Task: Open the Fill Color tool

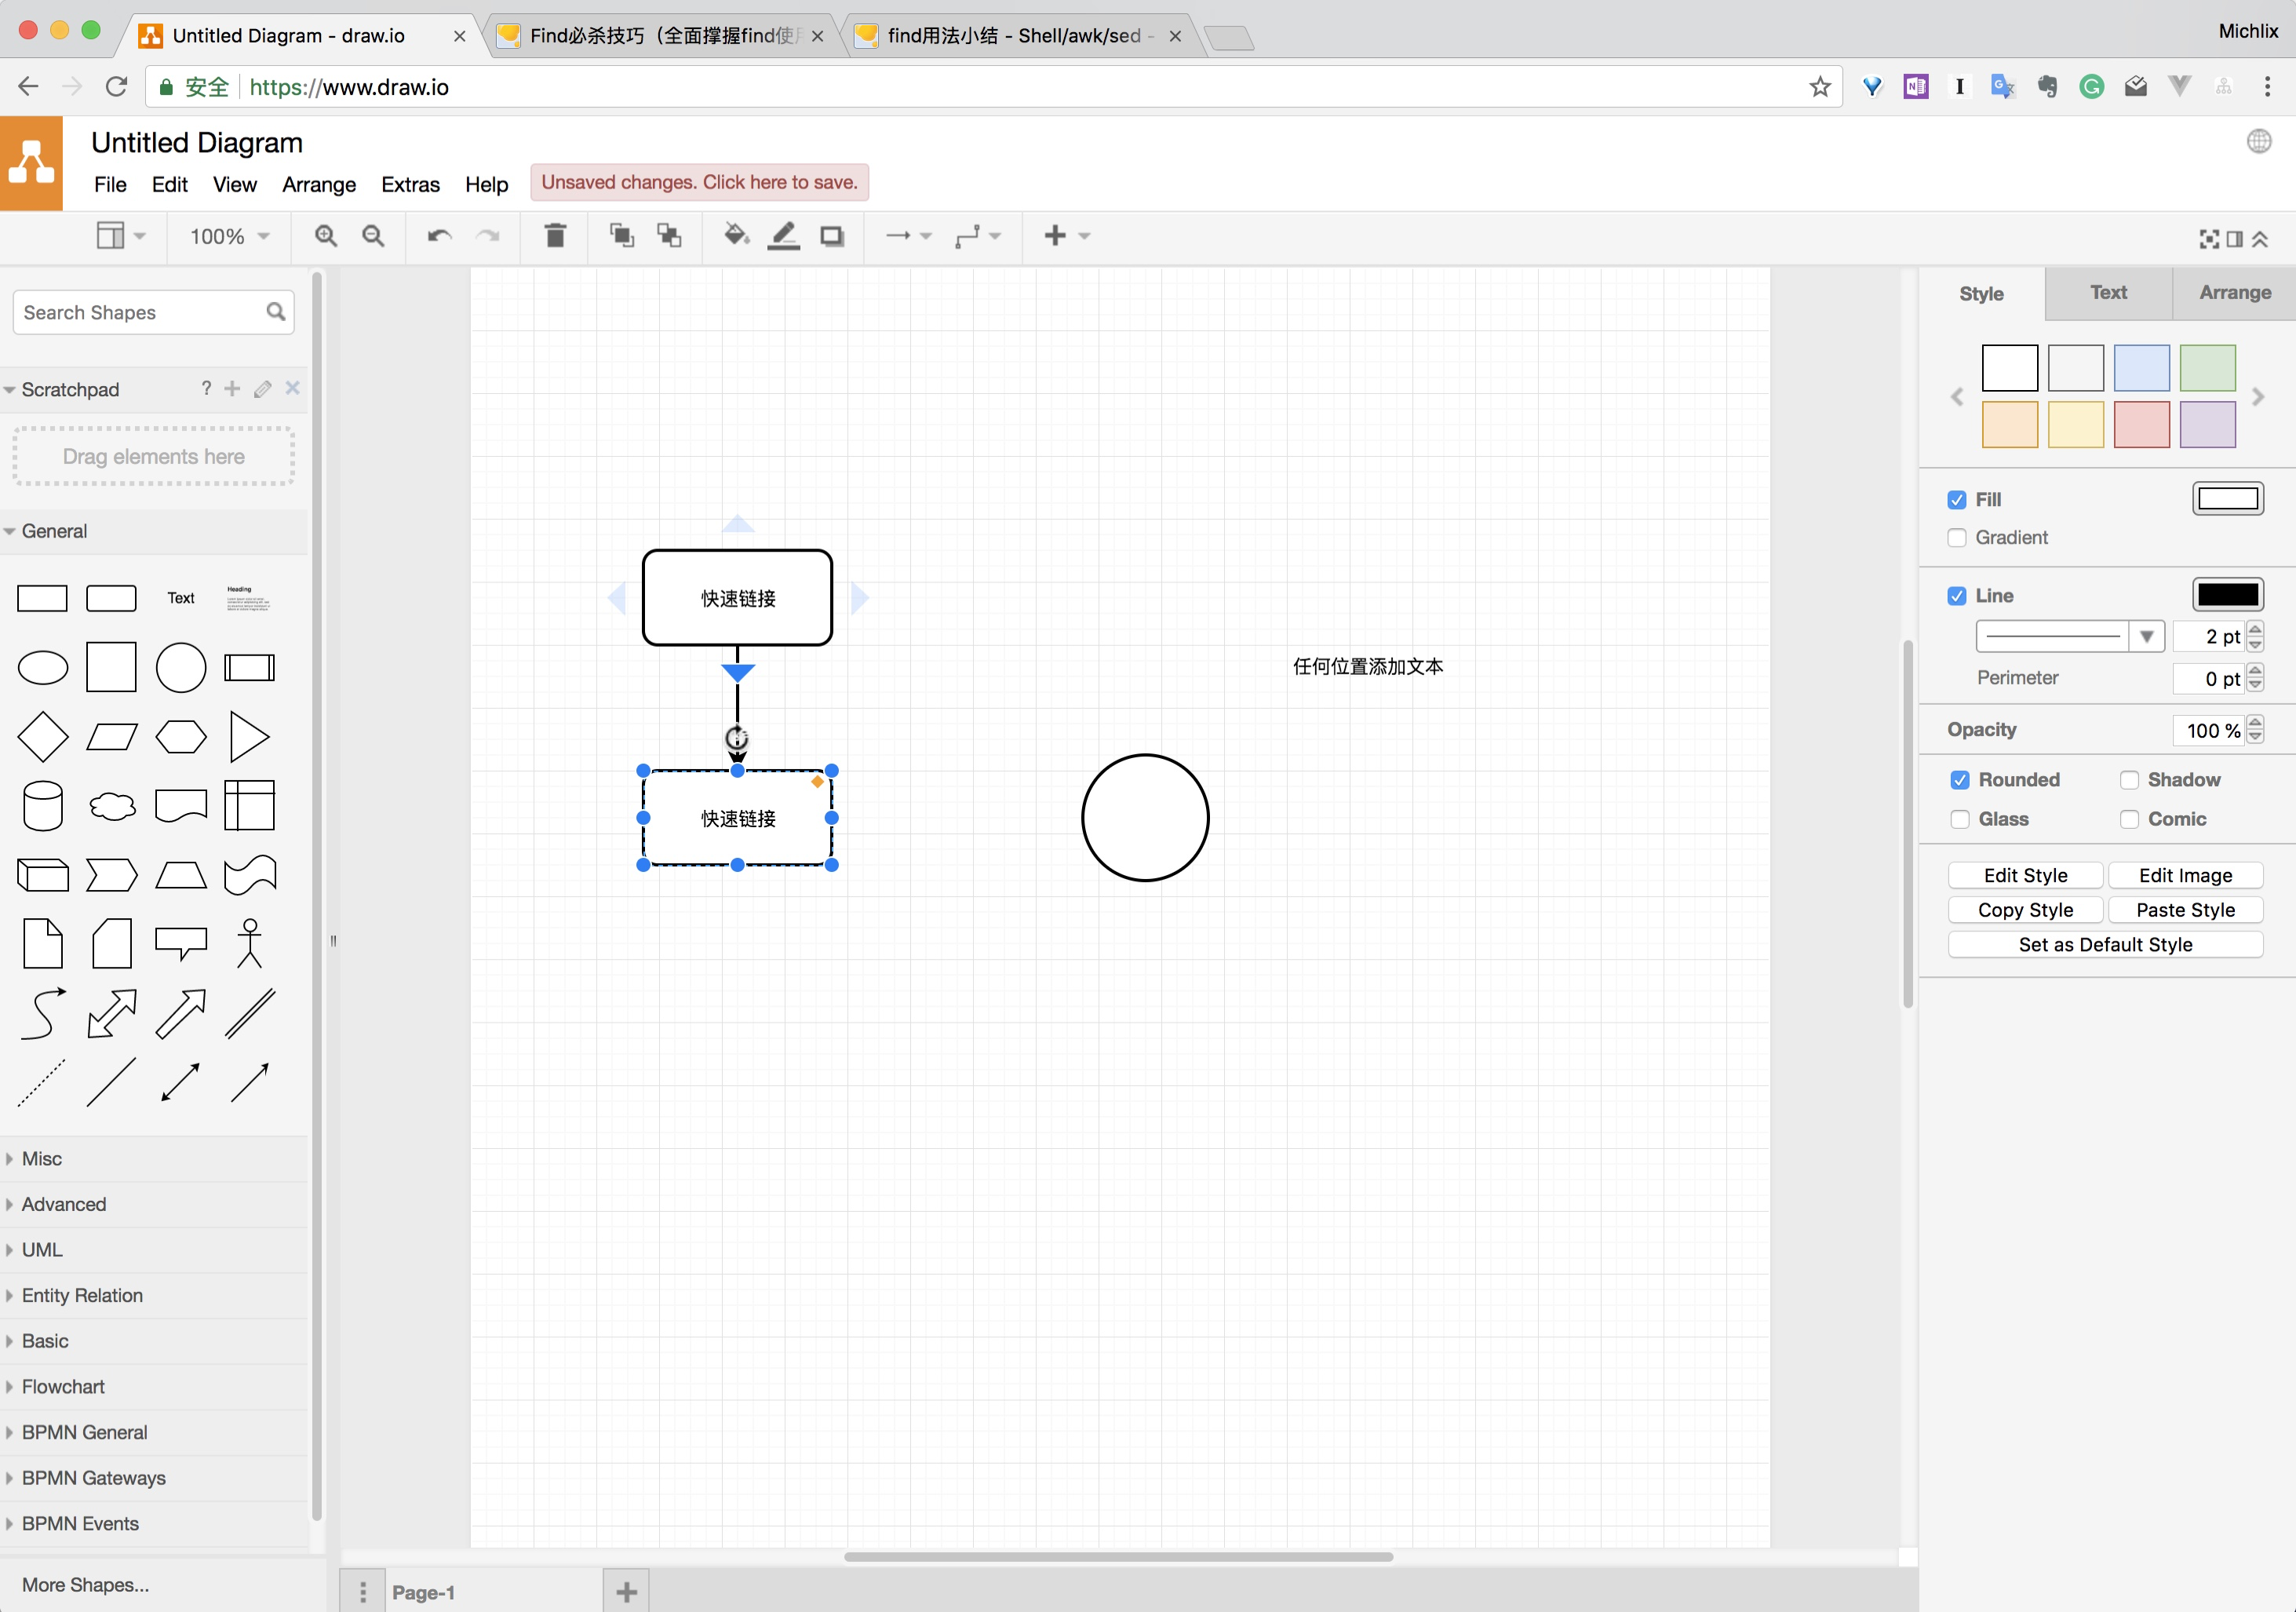Action: (735, 236)
